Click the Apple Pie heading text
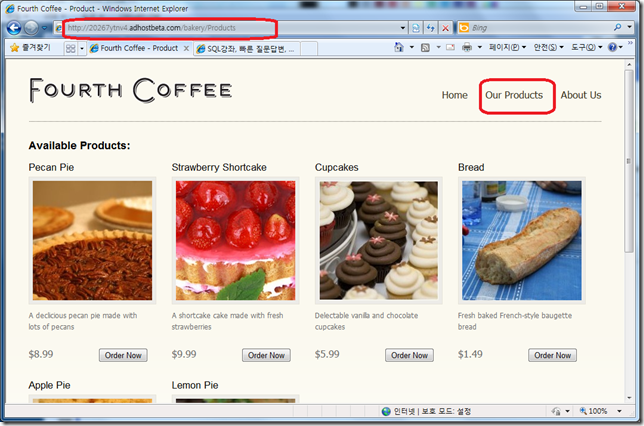The height and width of the screenshot is (426, 644). 49,385
